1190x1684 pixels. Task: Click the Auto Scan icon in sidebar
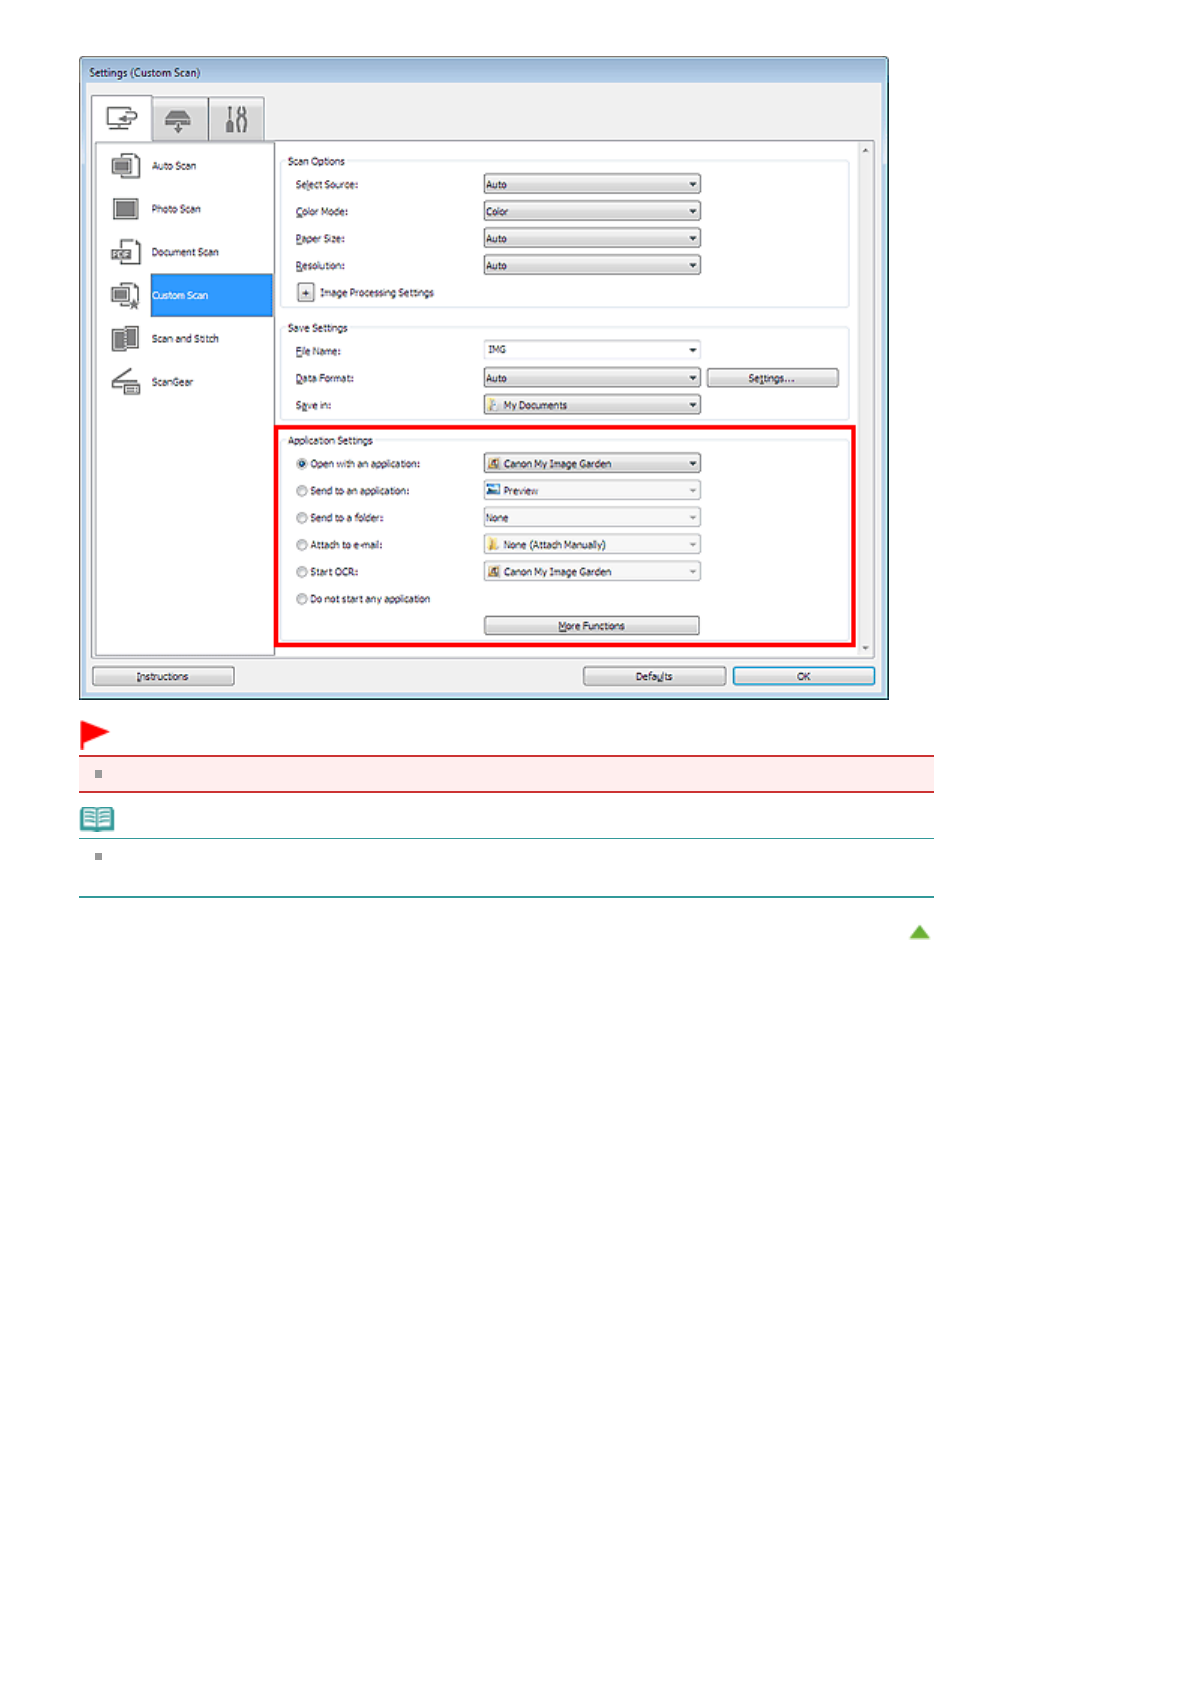pyautogui.click(x=125, y=166)
